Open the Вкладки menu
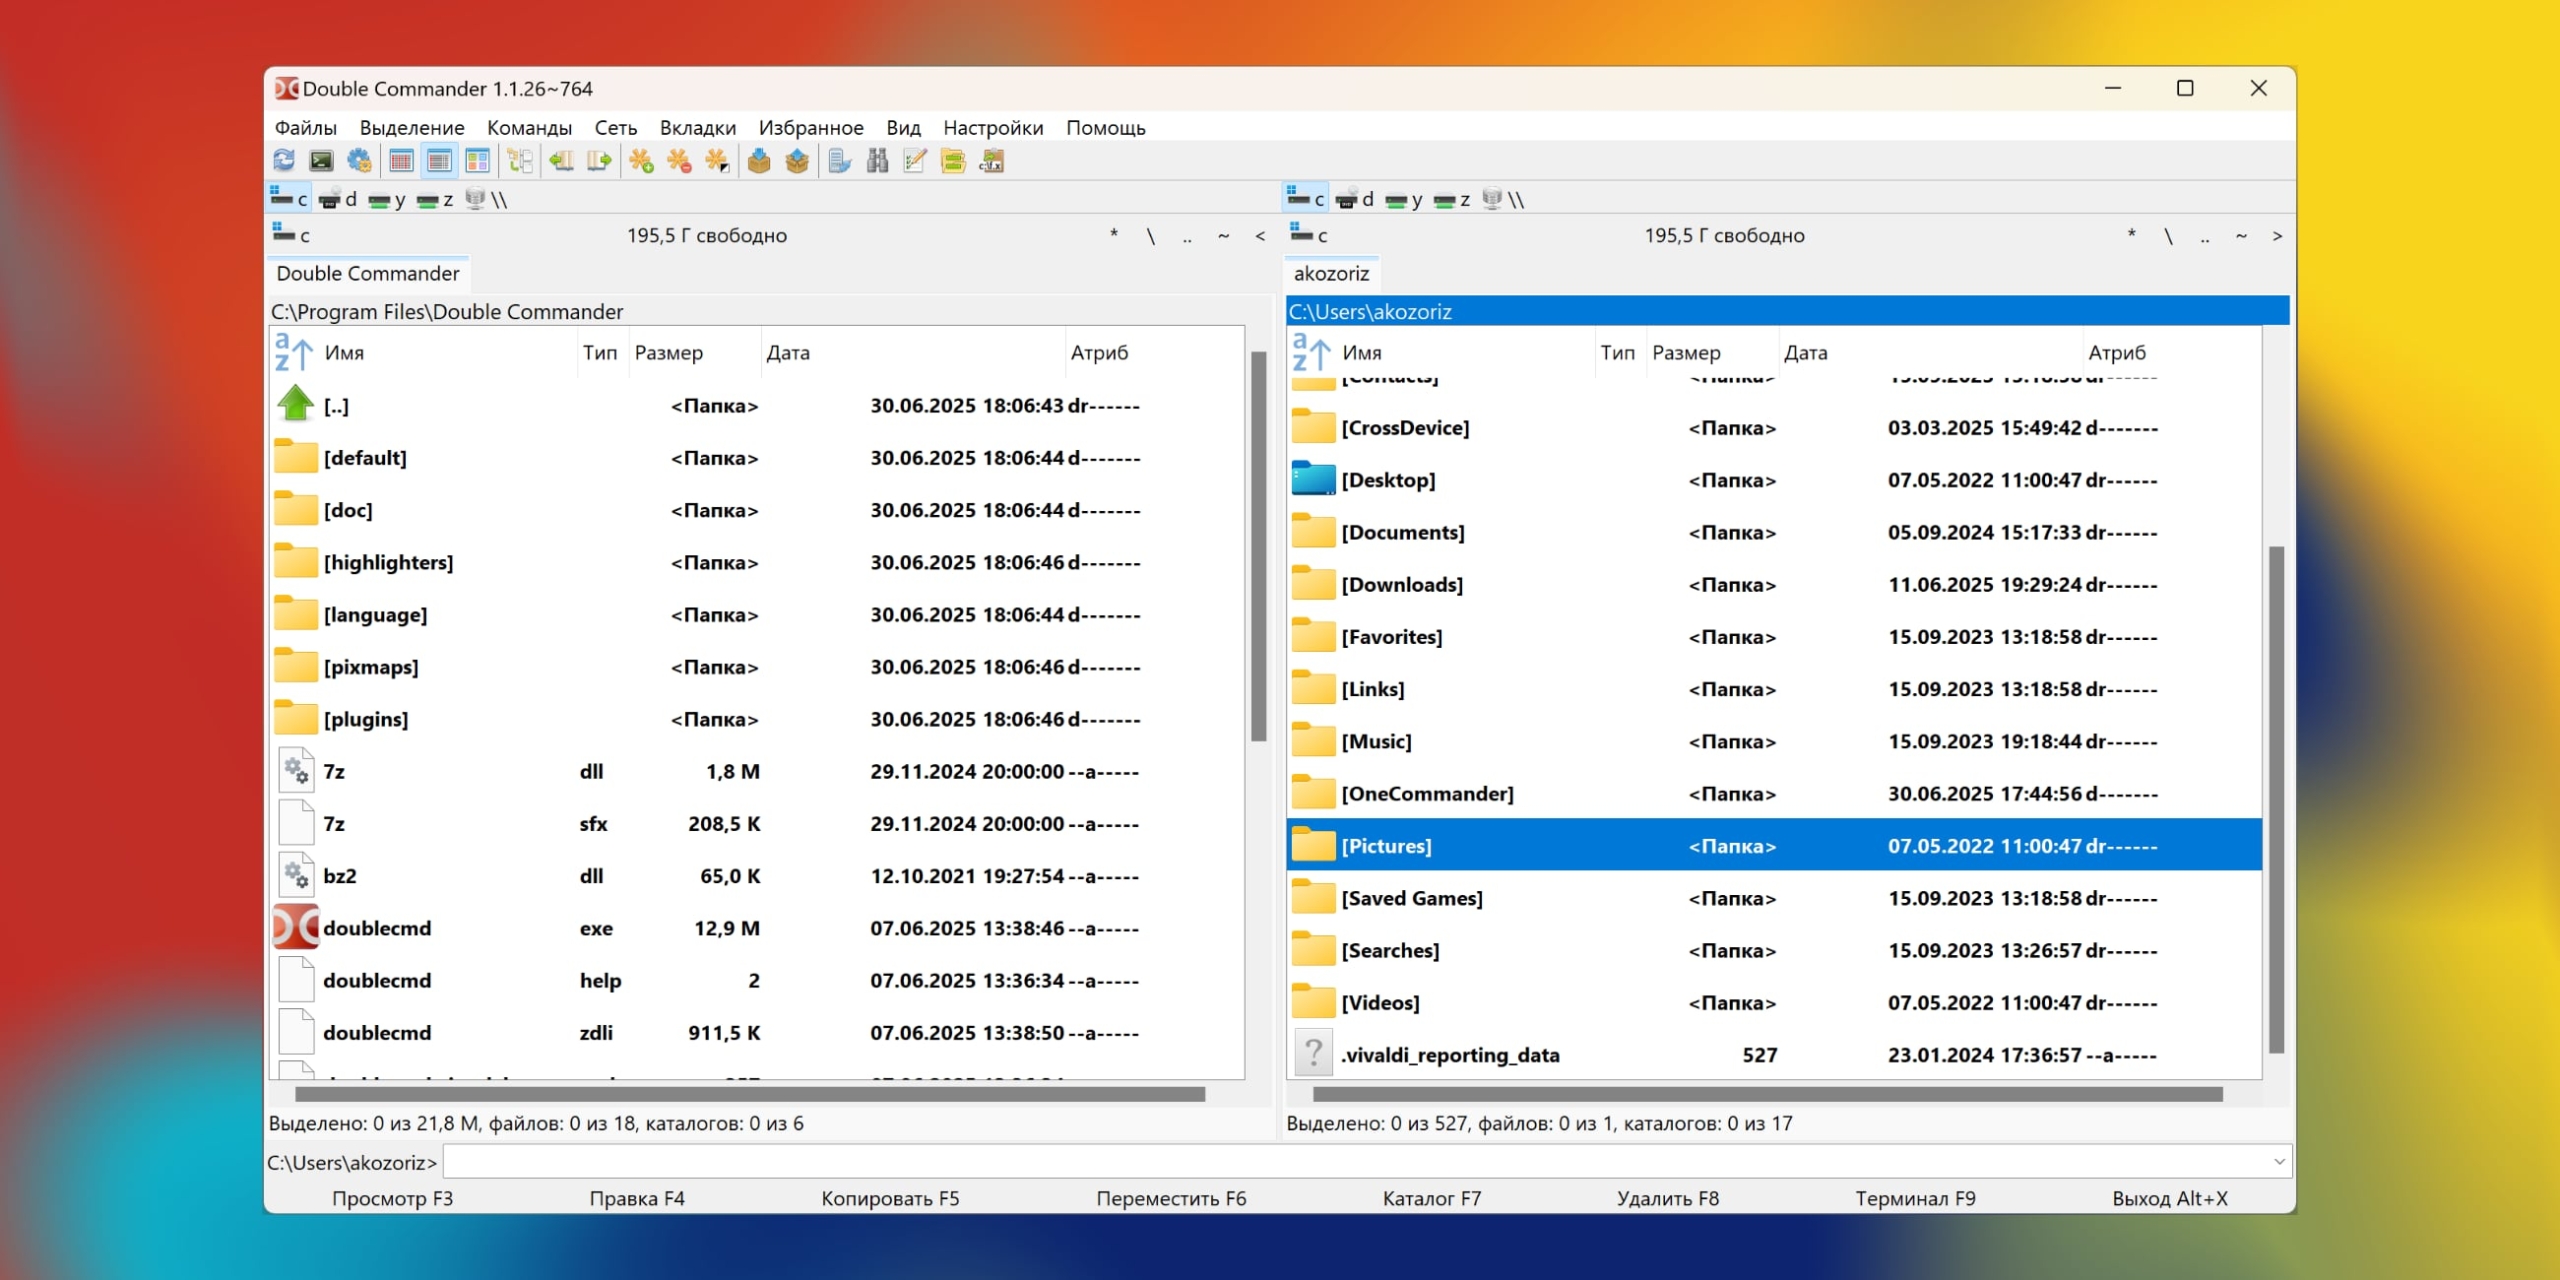2560x1280 pixels. (x=697, y=128)
